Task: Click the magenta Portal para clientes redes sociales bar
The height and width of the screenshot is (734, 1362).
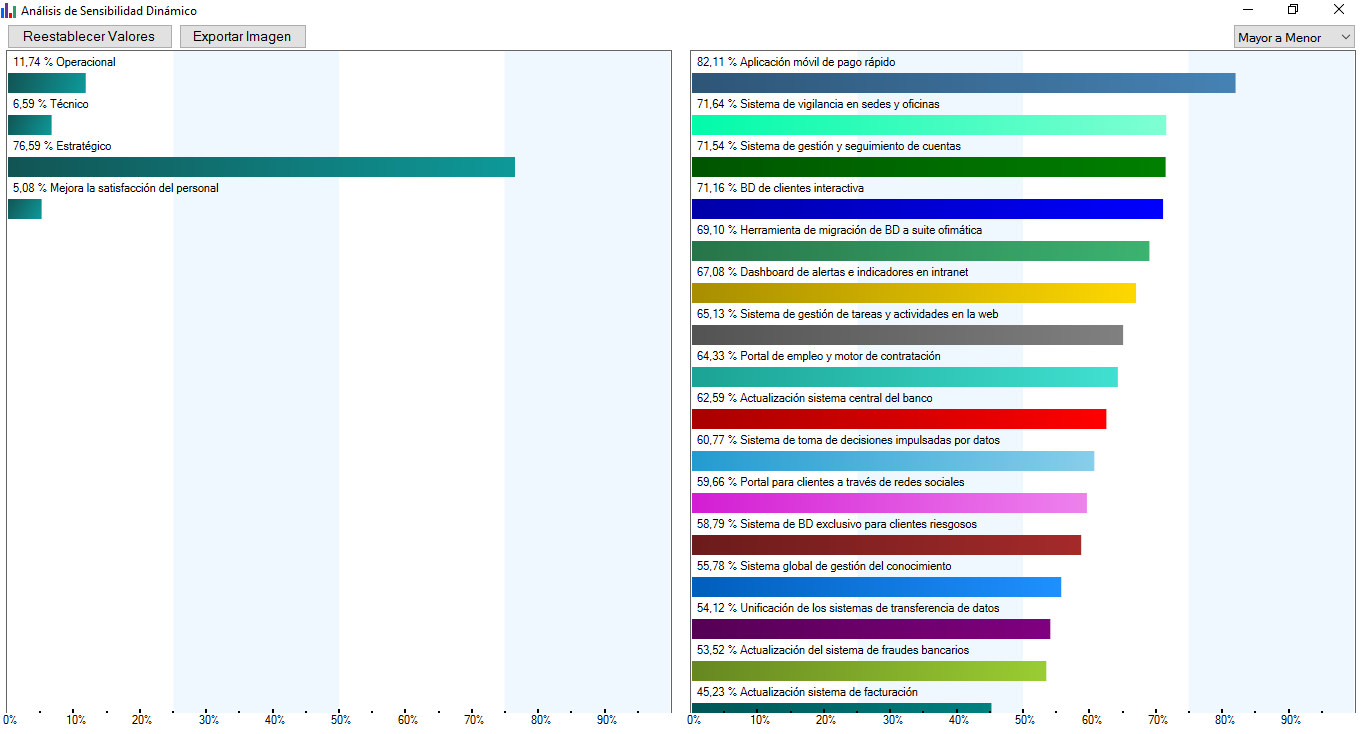Action: point(889,503)
